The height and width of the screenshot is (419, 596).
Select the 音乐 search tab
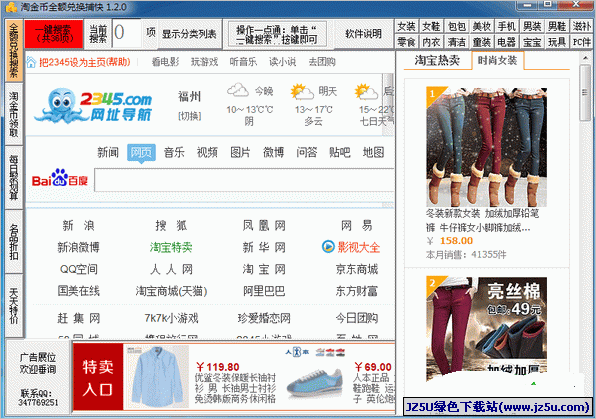174,152
